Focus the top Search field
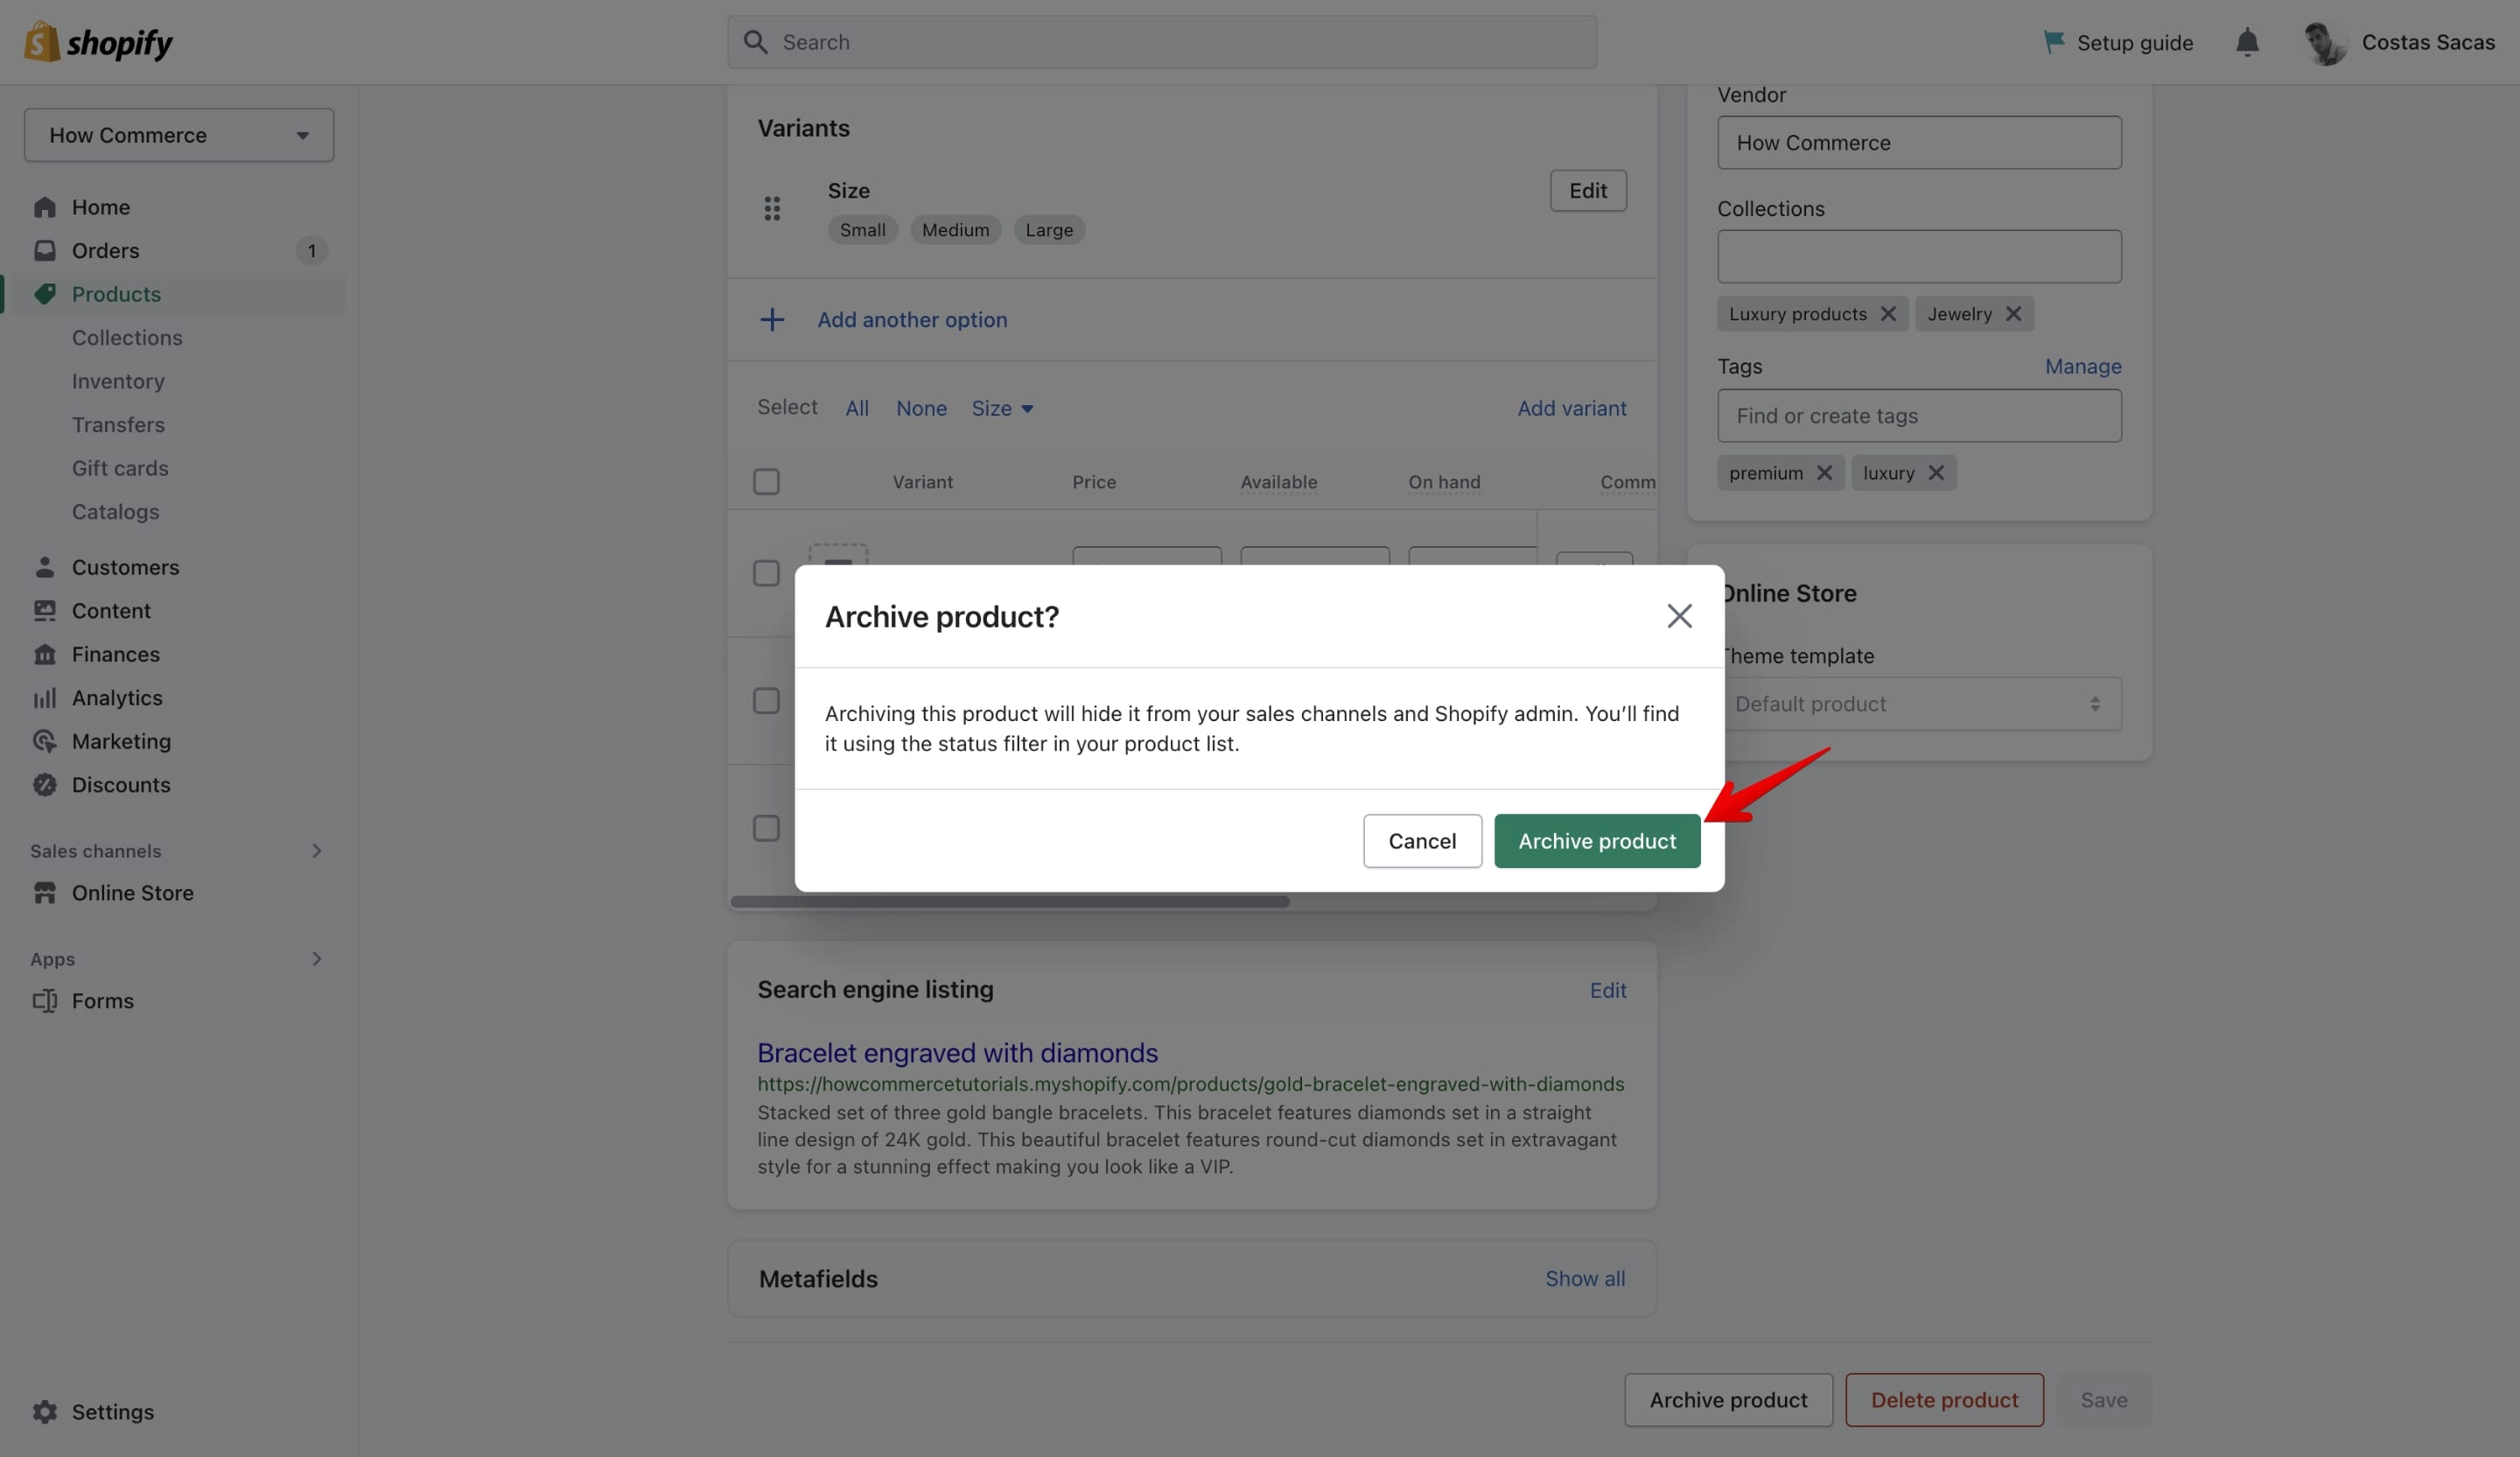 point(1162,42)
